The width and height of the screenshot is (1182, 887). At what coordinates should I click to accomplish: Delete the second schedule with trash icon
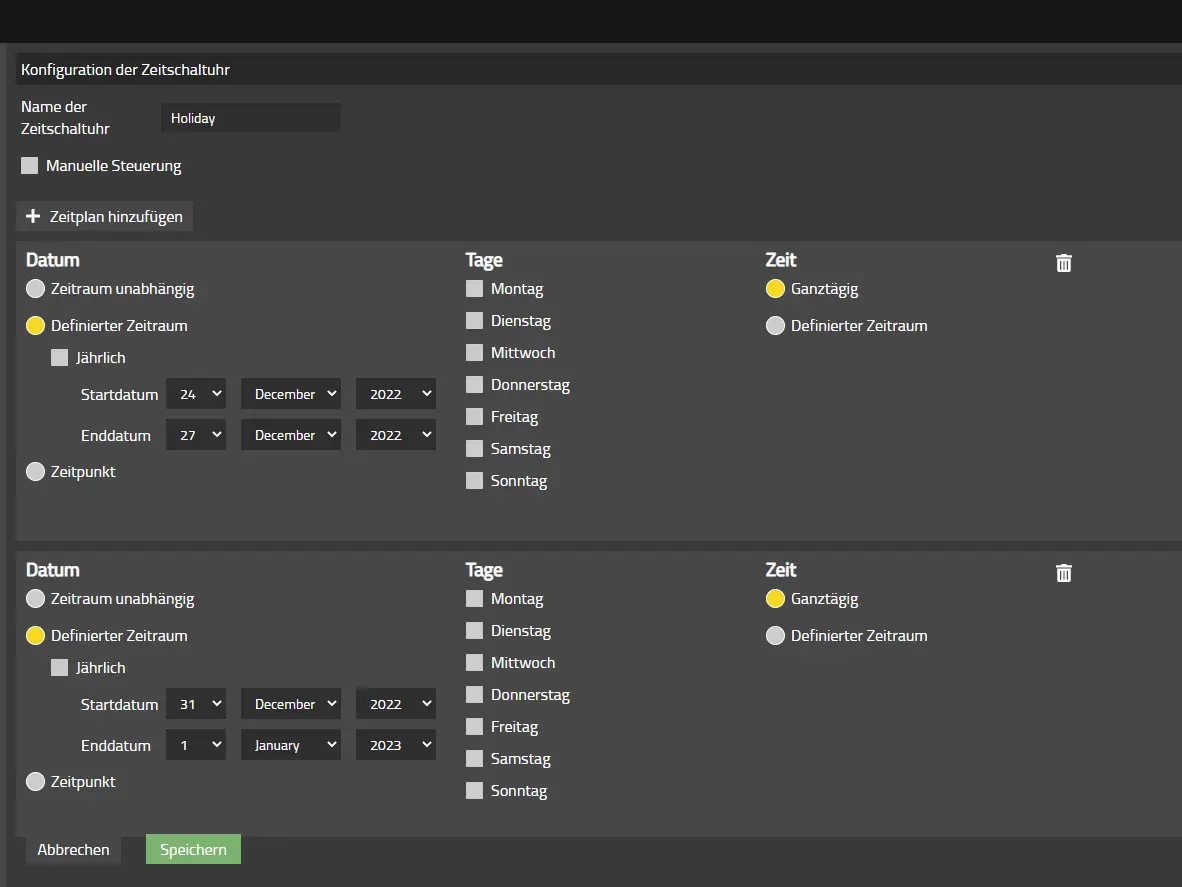1064,573
